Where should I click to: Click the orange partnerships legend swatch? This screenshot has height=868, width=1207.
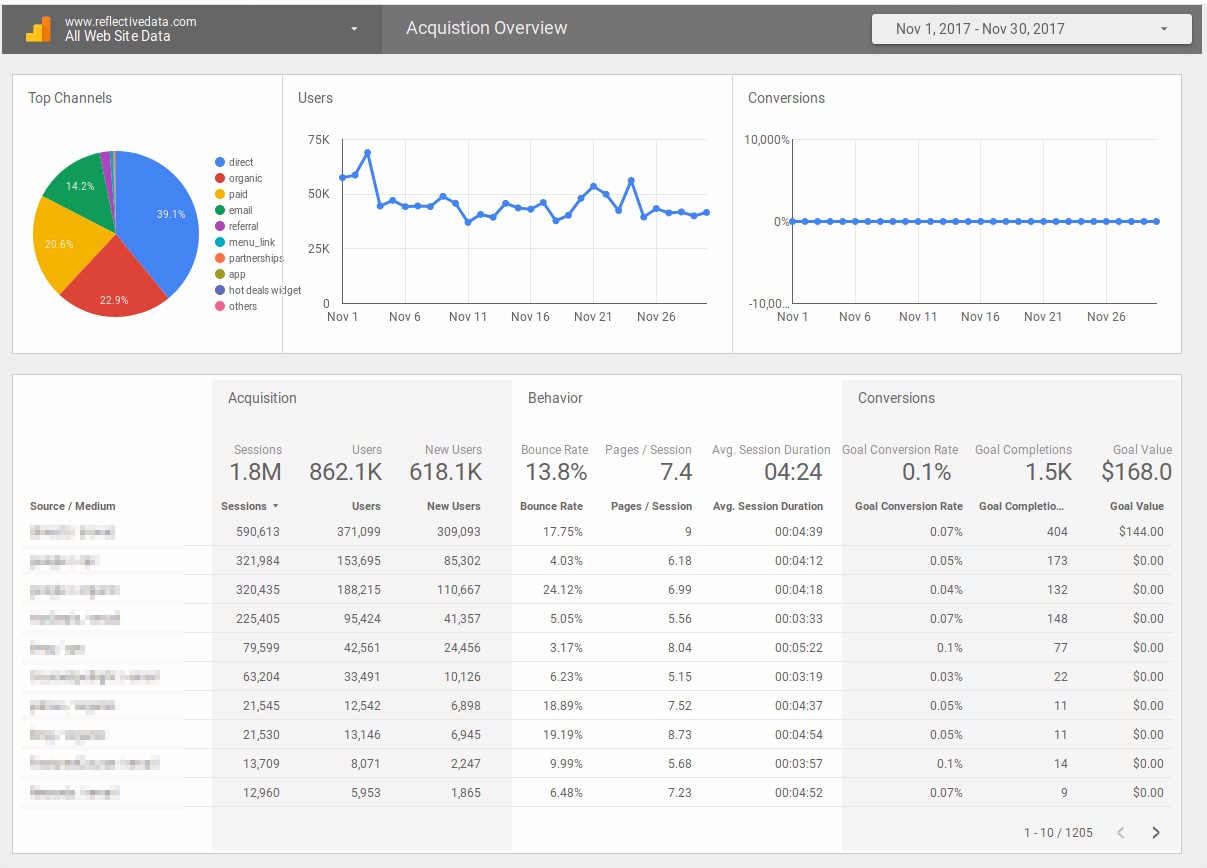point(219,258)
